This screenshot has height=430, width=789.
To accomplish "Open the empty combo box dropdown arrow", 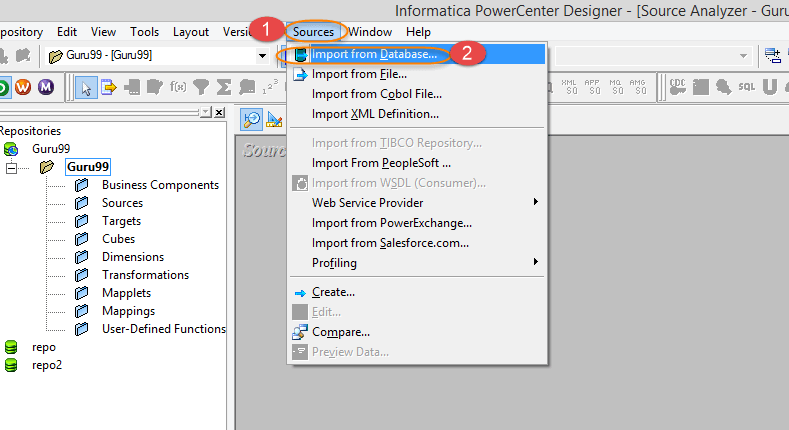I will pos(743,55).
